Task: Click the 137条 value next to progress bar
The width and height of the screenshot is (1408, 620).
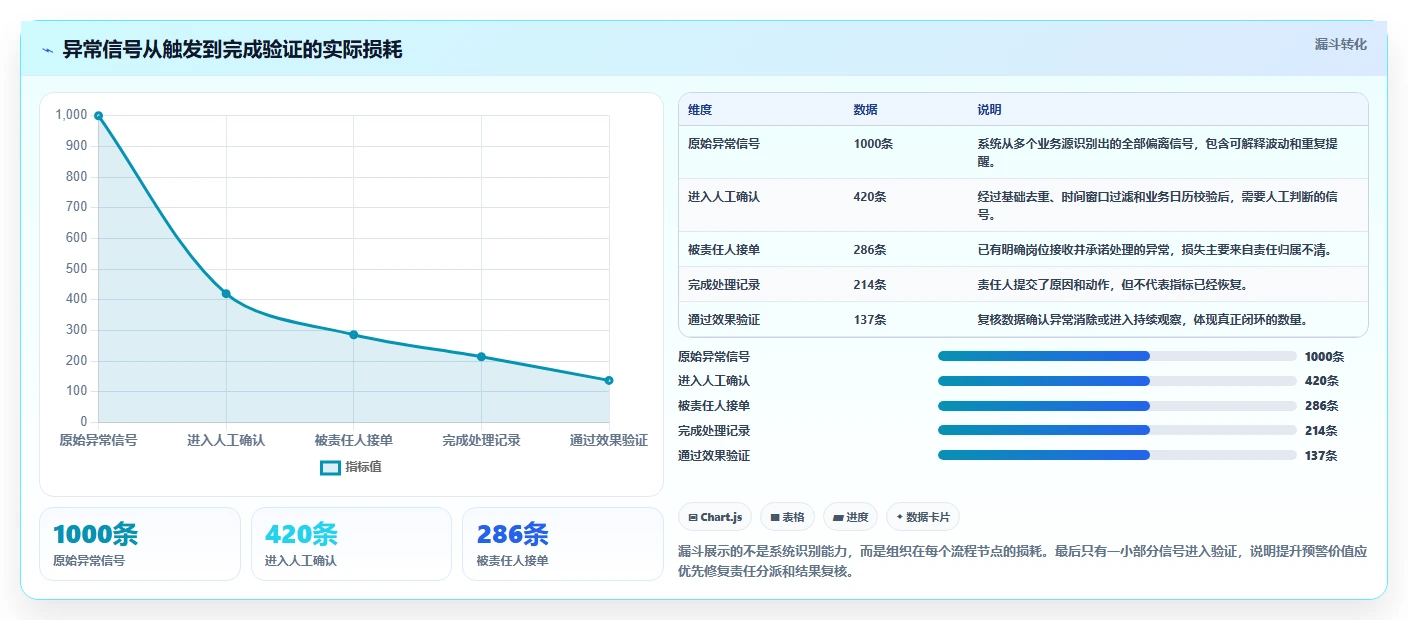Action: [1321, 456]
